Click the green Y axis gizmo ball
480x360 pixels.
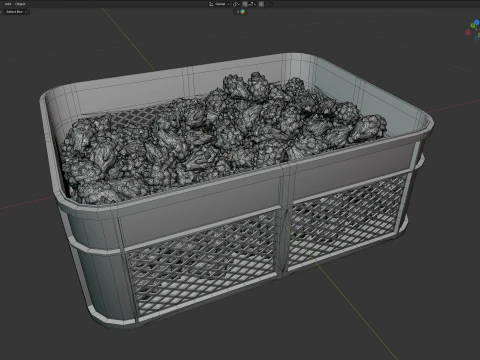click(x=473, y=25)
